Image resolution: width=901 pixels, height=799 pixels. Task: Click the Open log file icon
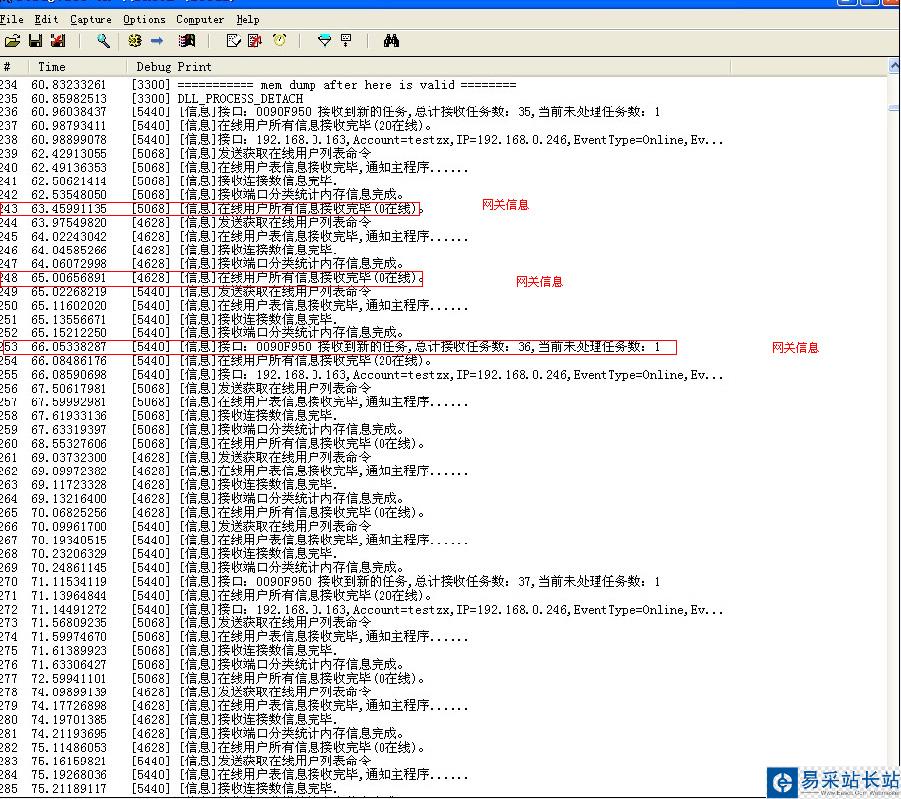[12, 41]
